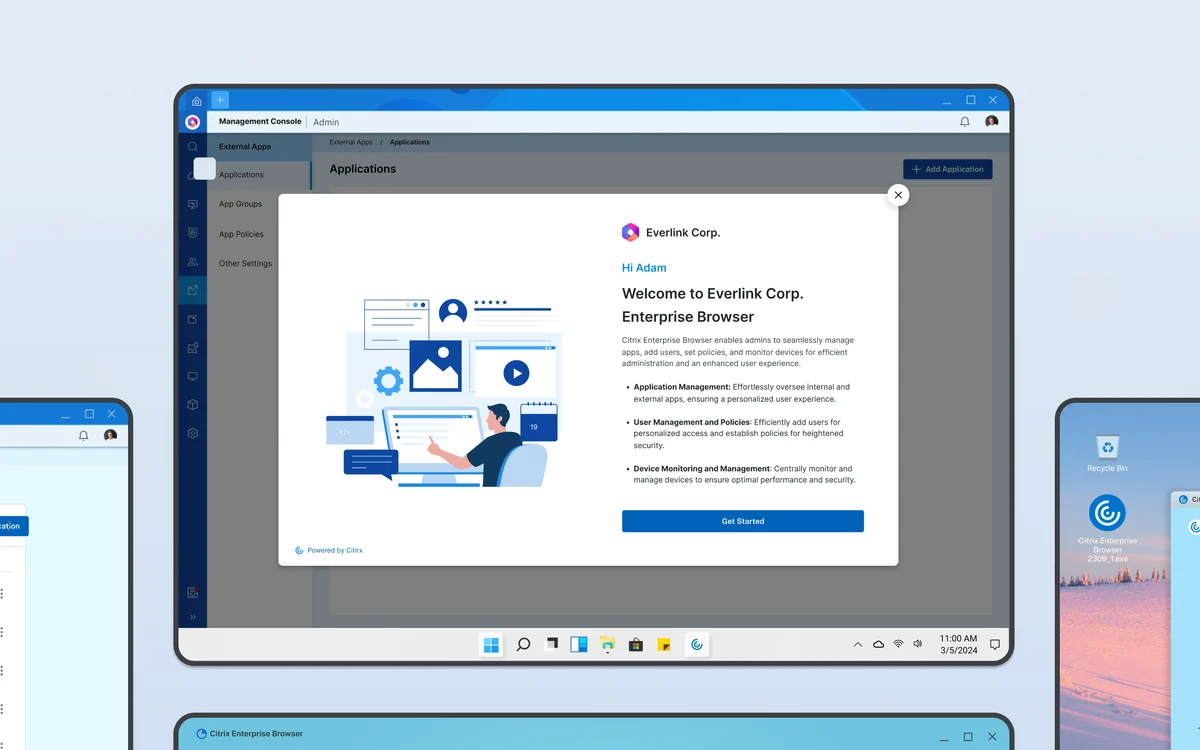The image size is (1200, 750).
Task: Open the linked devices icon in the sidebar
Action: (193, 348)
